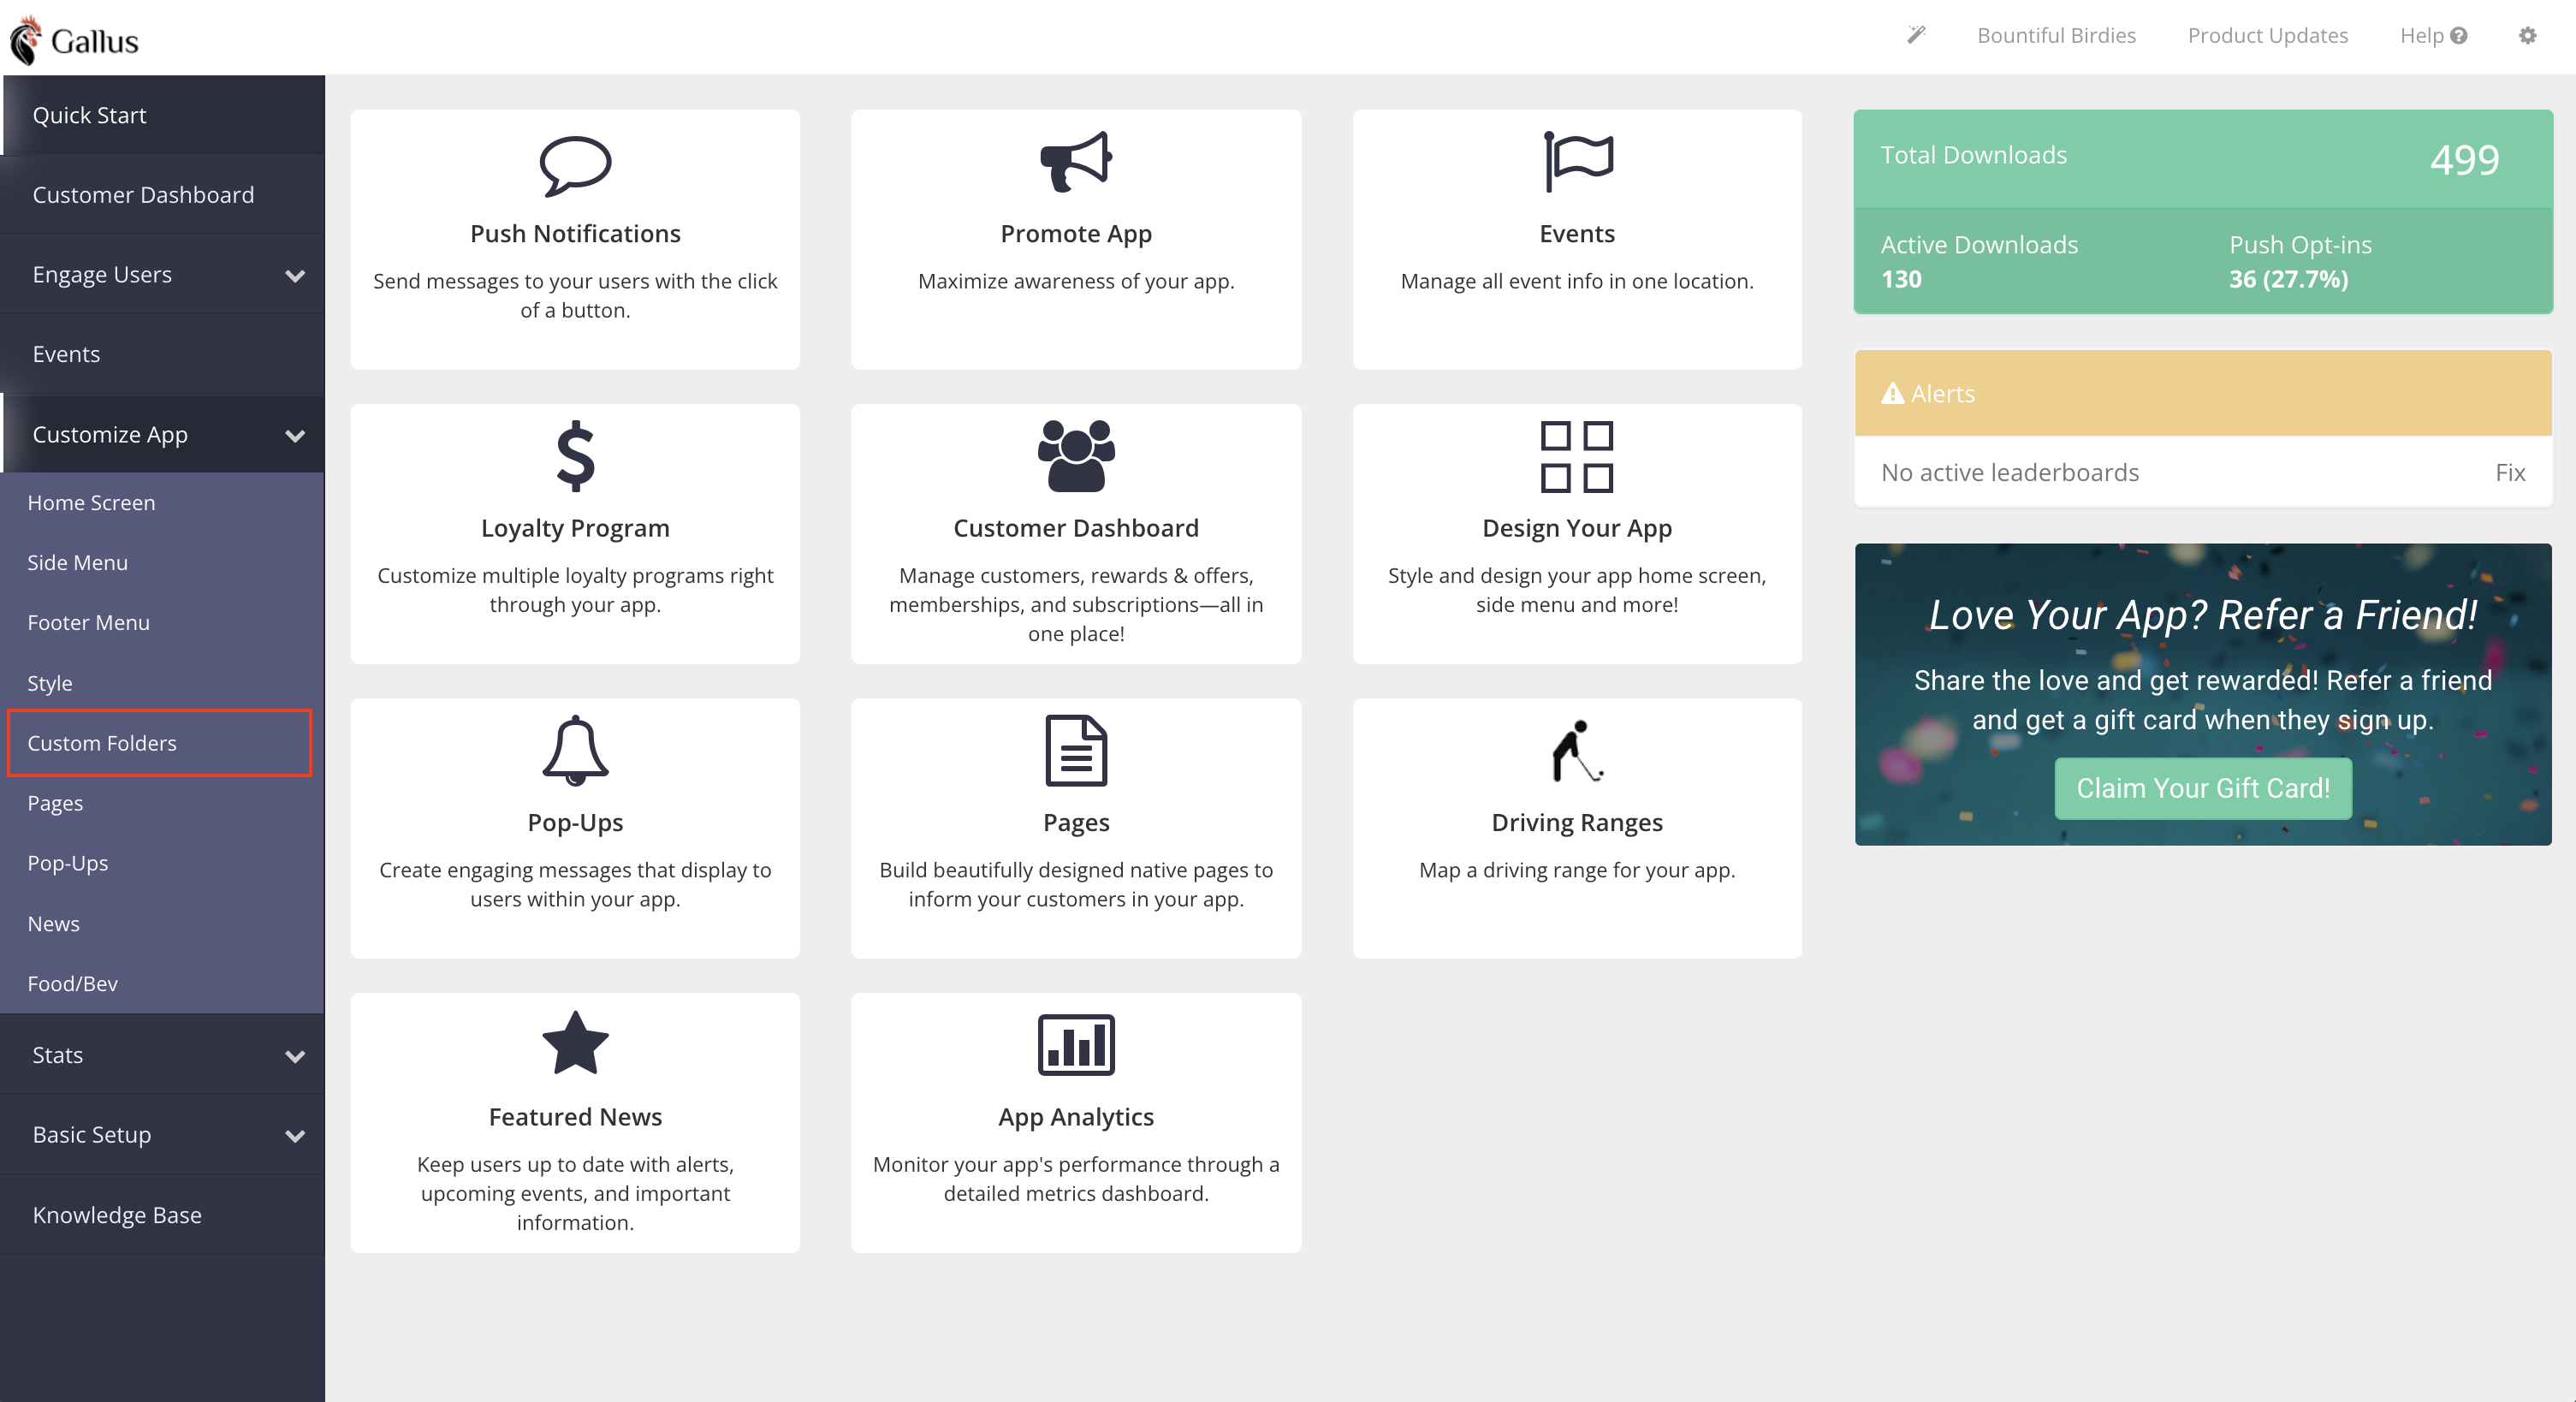Click the Driving Ranges golfer icon
The width and height of the screenshot is (2576, 1402).
[x=1577, y=750]
